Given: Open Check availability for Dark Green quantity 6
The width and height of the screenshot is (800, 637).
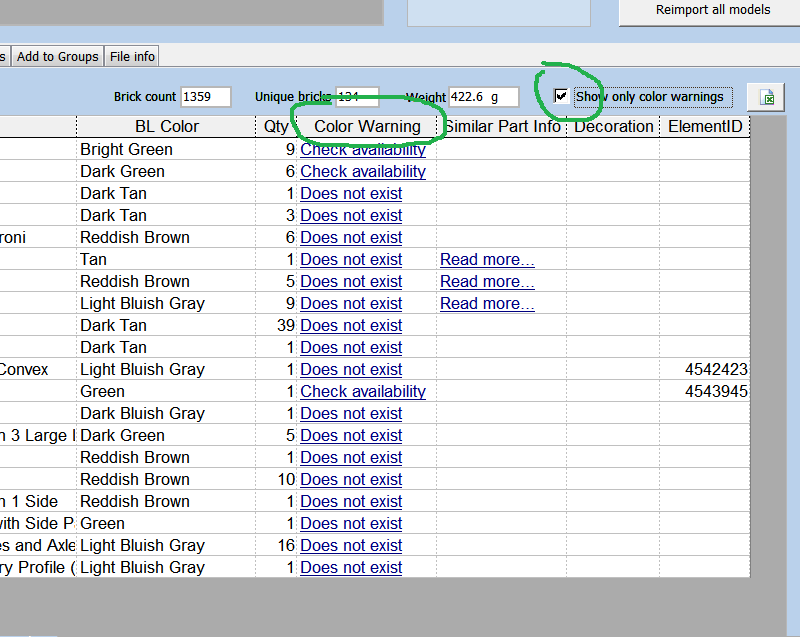Looking at the screenshot, I should tap(363, 171).
